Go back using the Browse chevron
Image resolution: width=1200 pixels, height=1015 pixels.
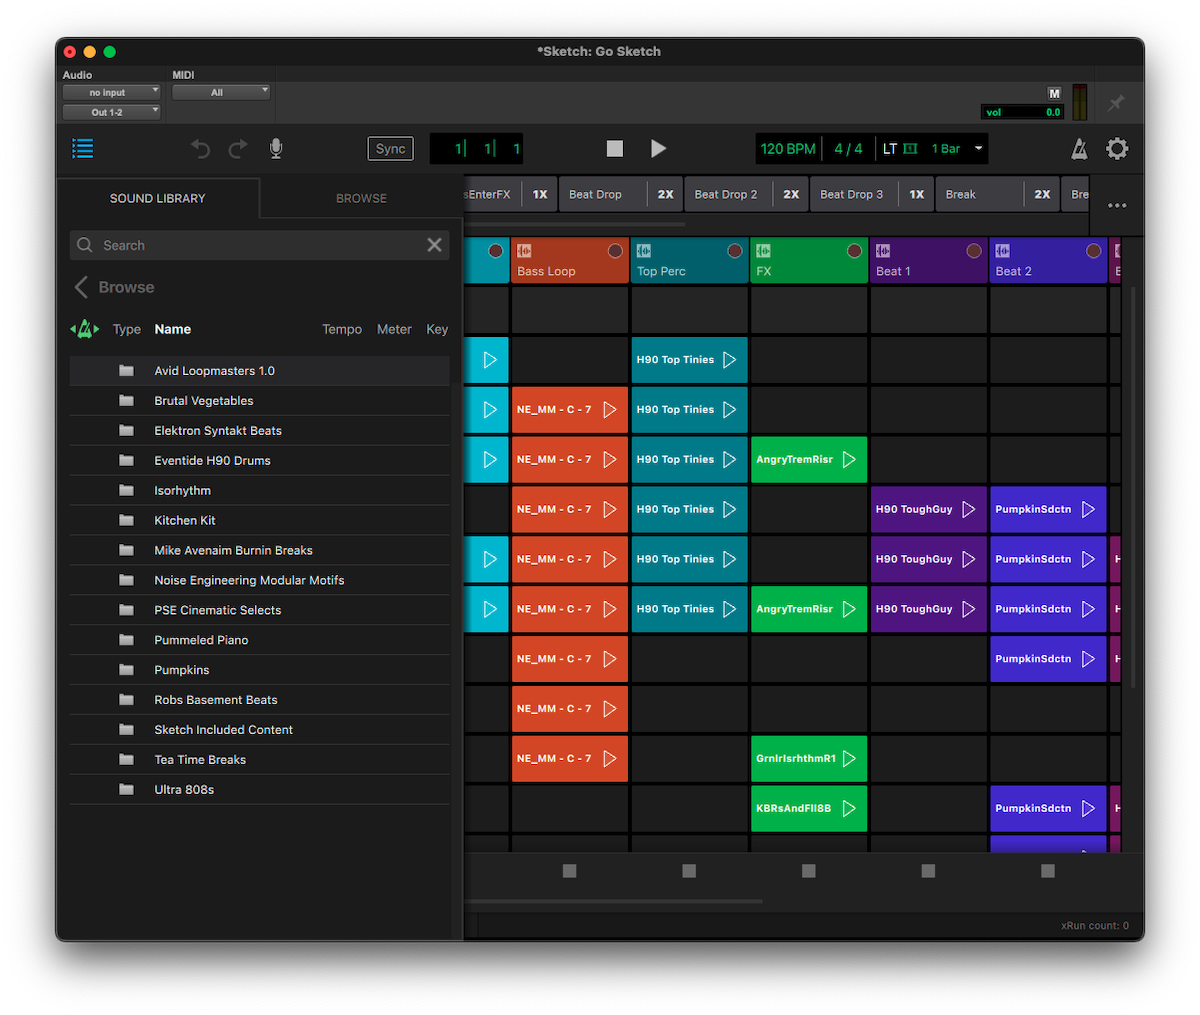(81, 287)
